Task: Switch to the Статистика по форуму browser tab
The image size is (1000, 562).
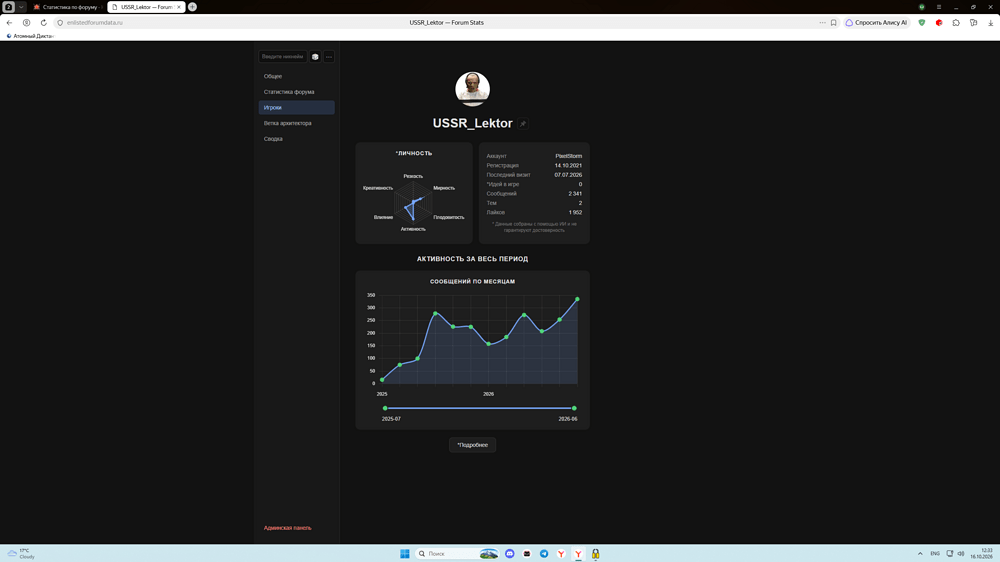Action: coord(68,7)
